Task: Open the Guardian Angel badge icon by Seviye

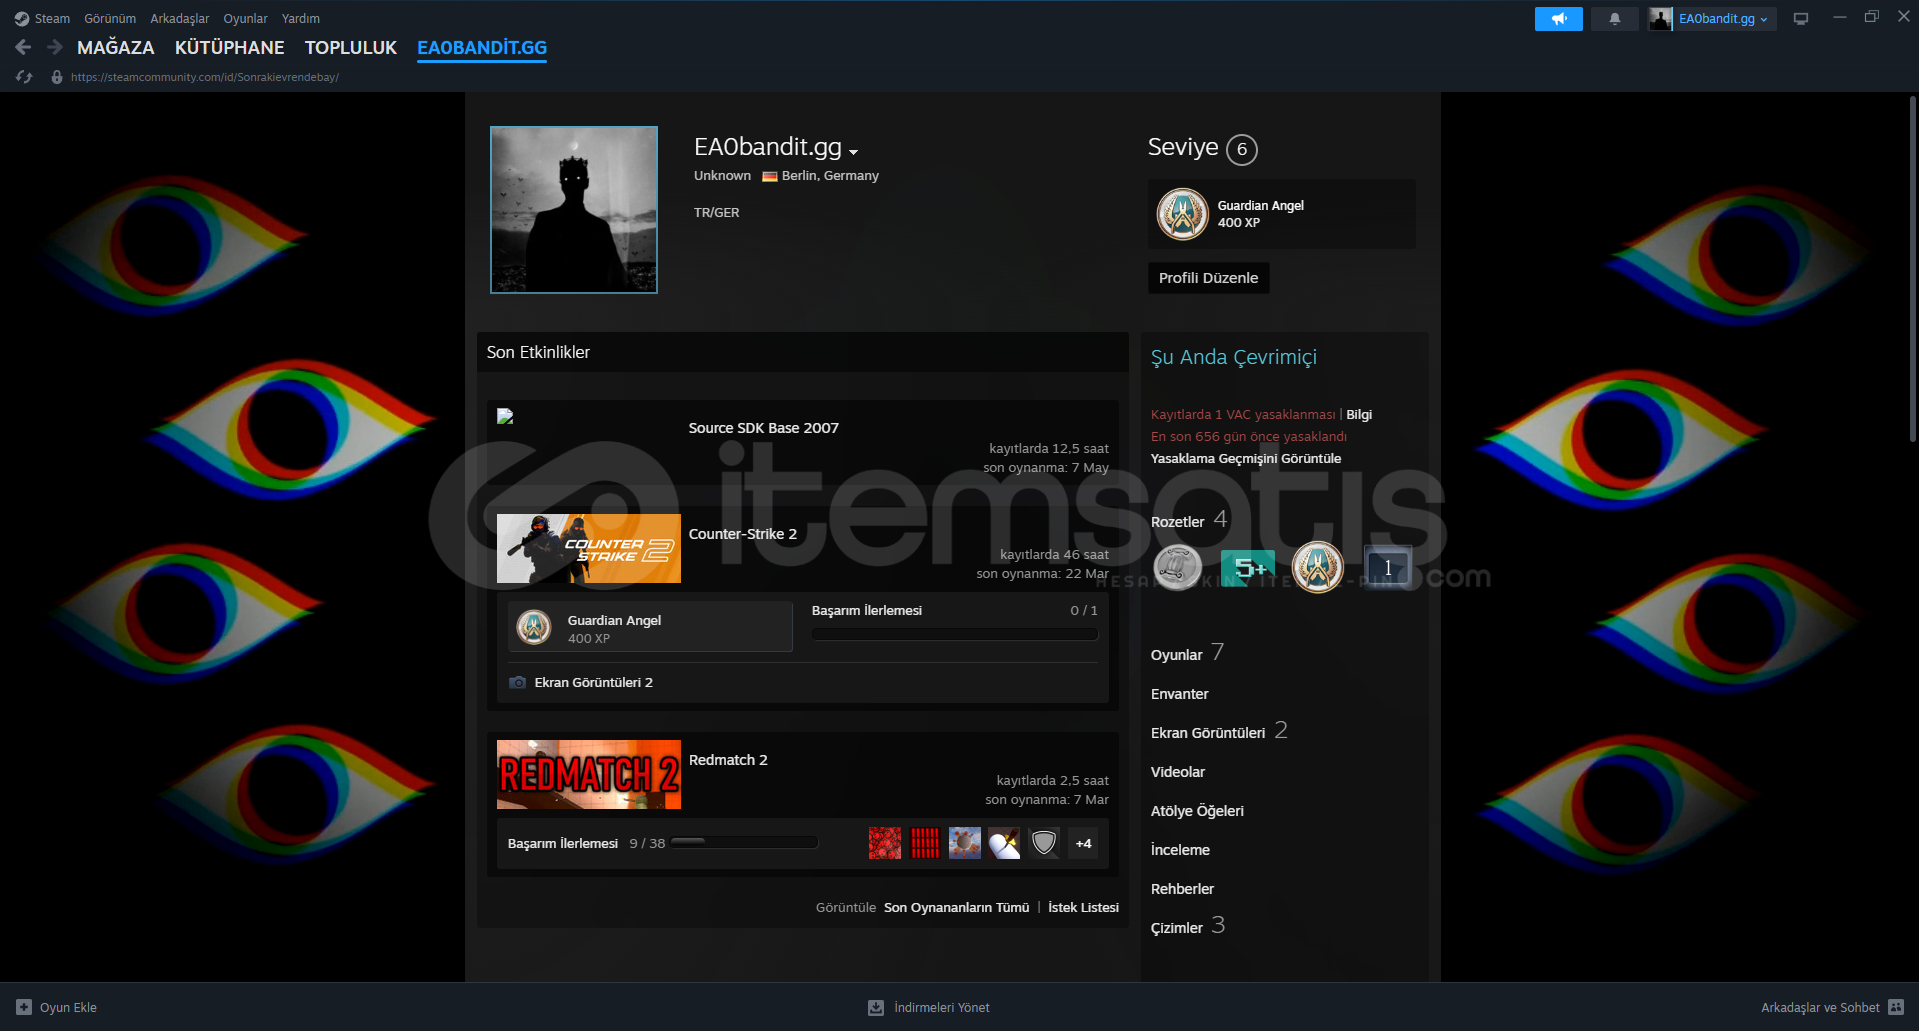Action: [1182, 214]
